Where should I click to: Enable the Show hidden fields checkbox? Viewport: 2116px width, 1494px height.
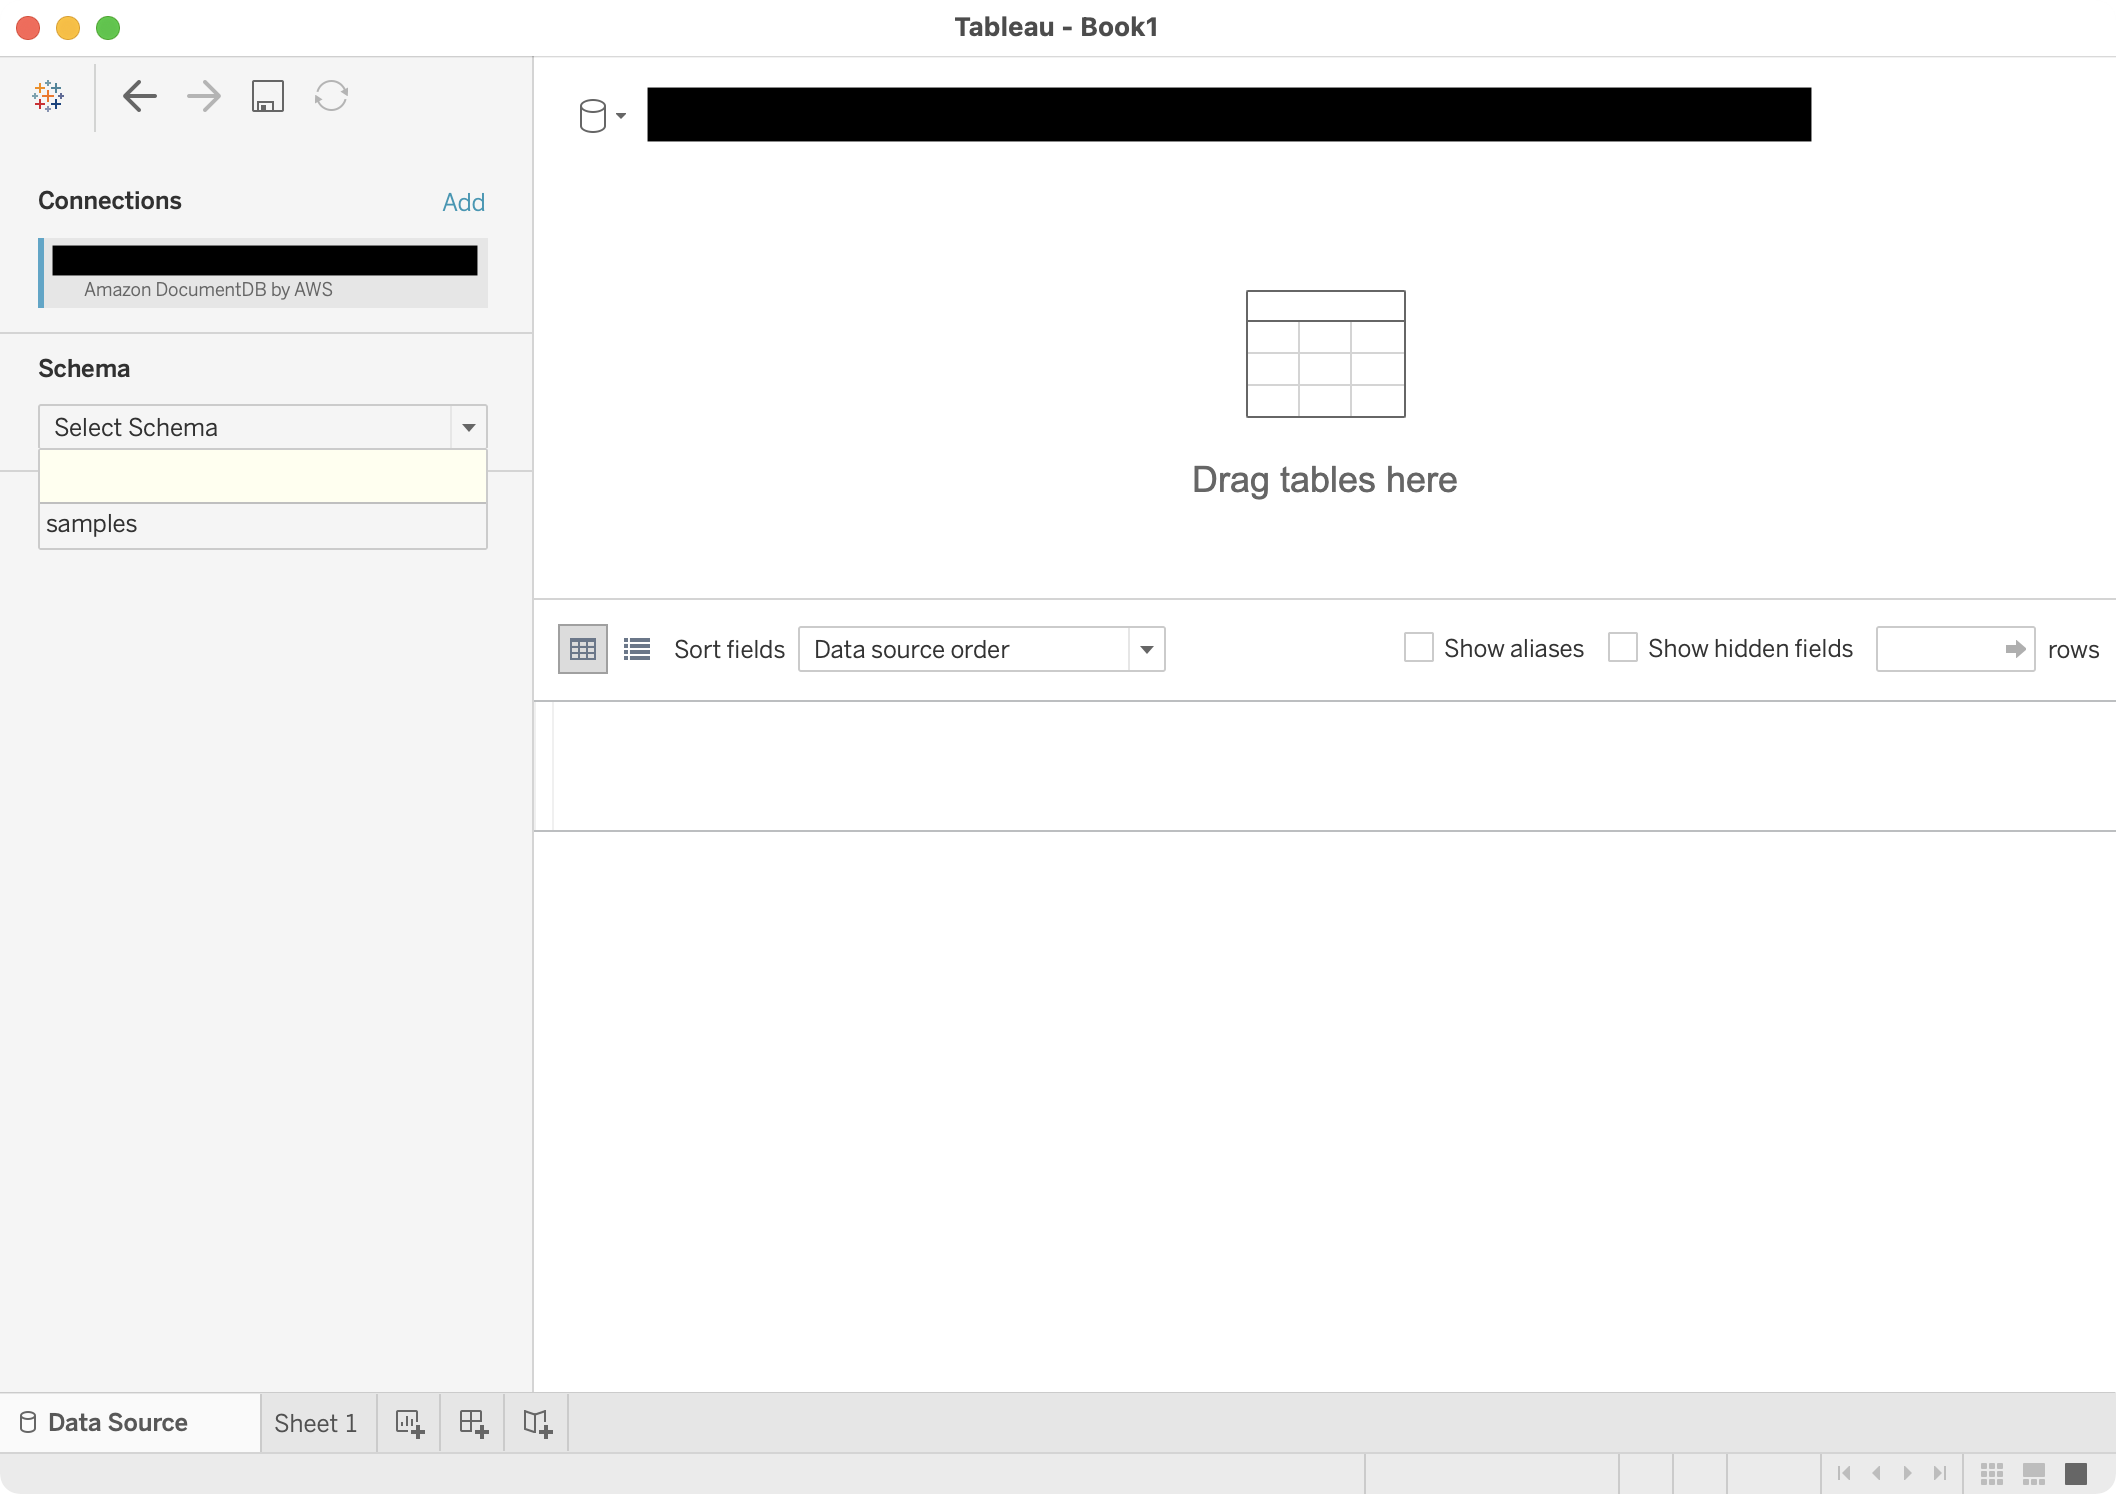[1622, 648]
